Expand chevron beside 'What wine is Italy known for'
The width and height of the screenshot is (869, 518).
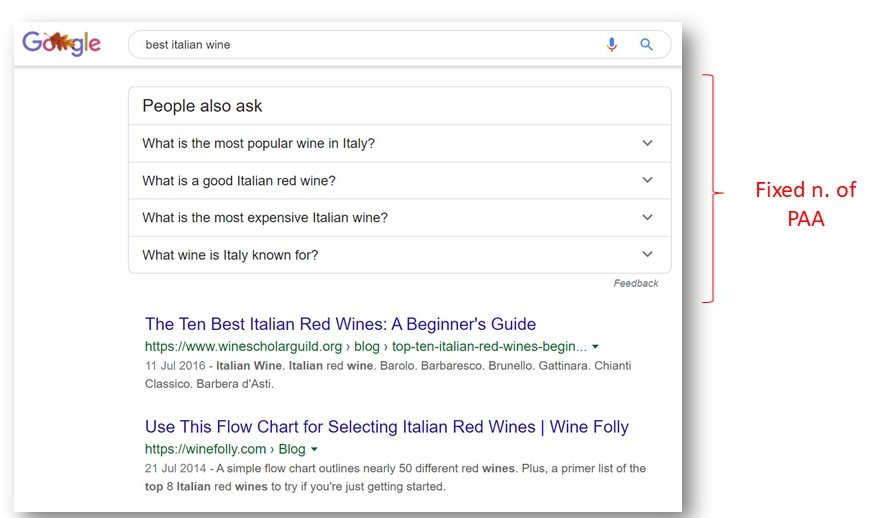click(647, 254)
